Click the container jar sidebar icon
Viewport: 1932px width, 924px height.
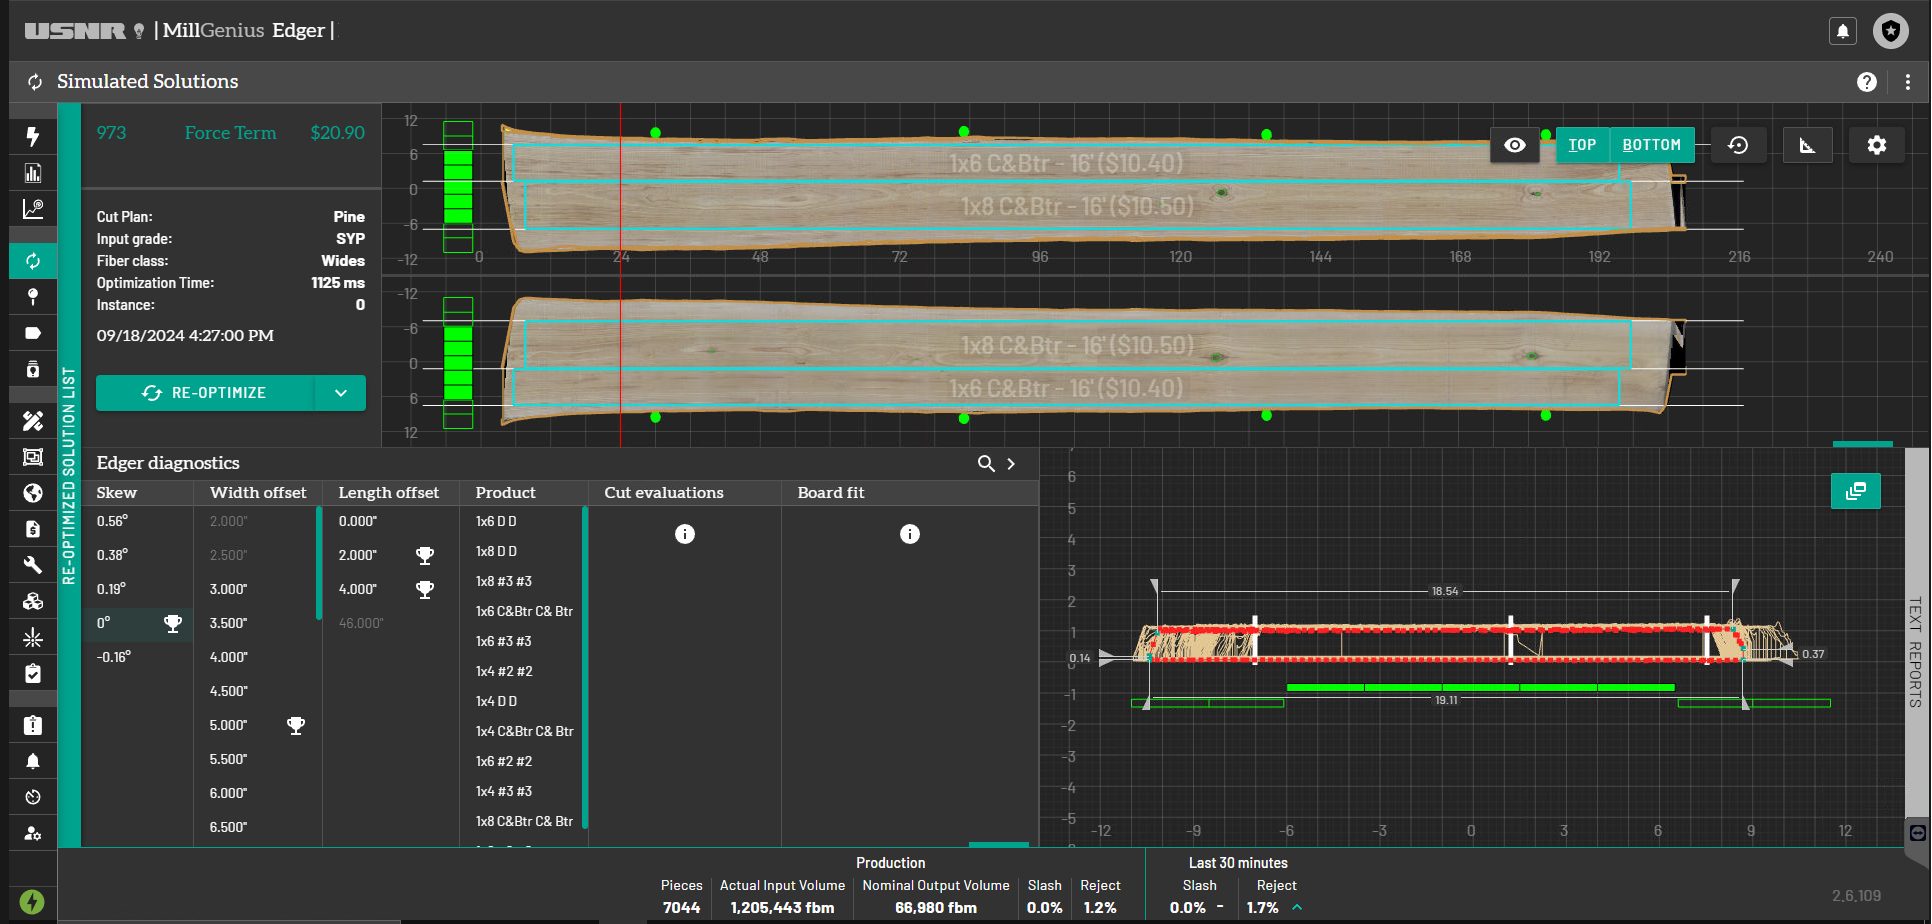[33, 369]
